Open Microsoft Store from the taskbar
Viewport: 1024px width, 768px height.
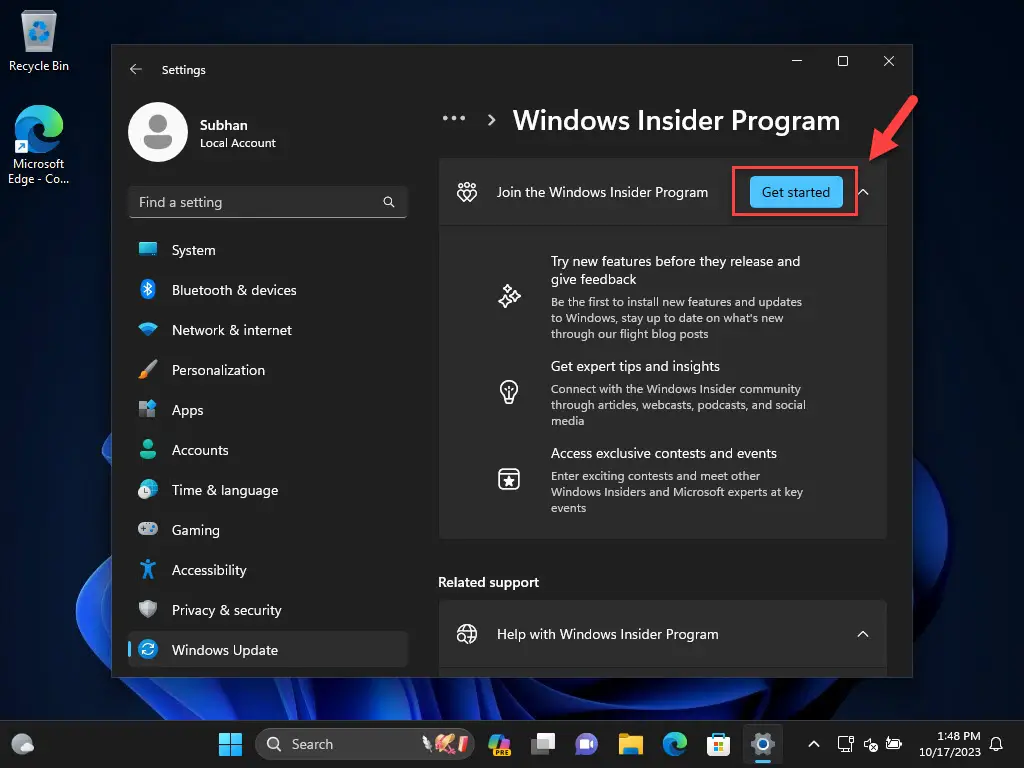718,744
